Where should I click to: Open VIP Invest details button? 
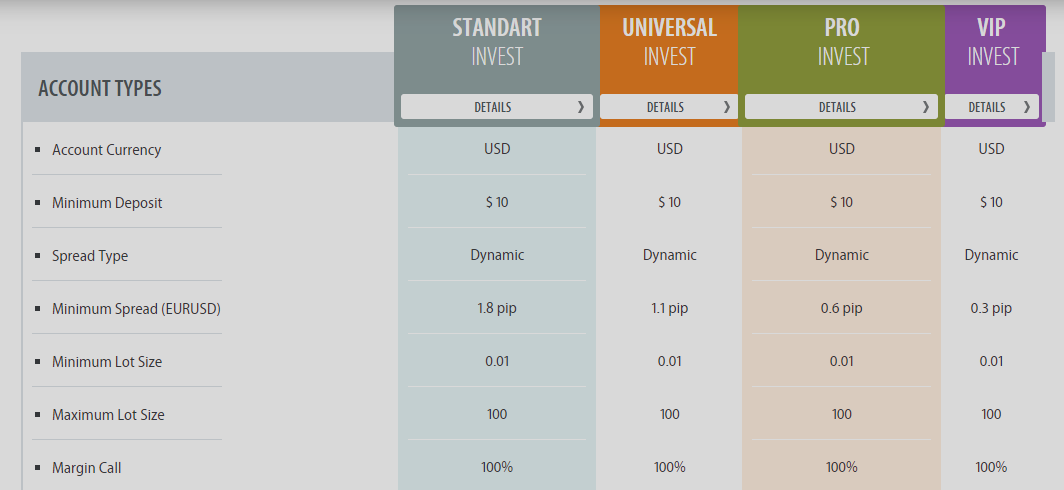pos(991,107)
